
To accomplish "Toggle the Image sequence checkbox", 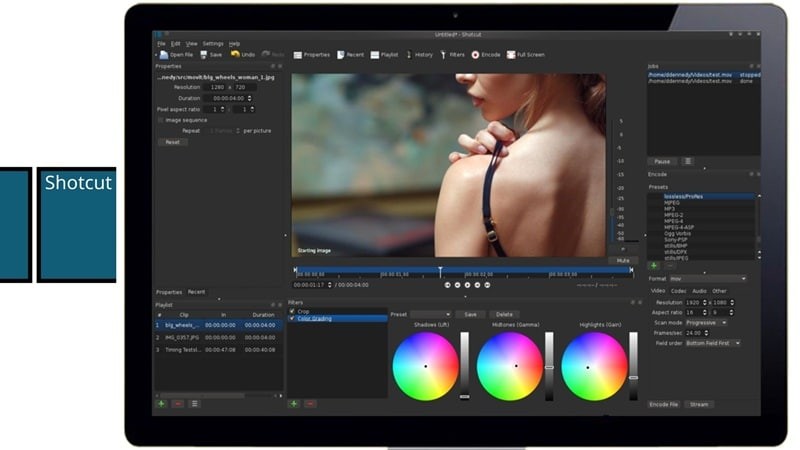I will (161, 120).
